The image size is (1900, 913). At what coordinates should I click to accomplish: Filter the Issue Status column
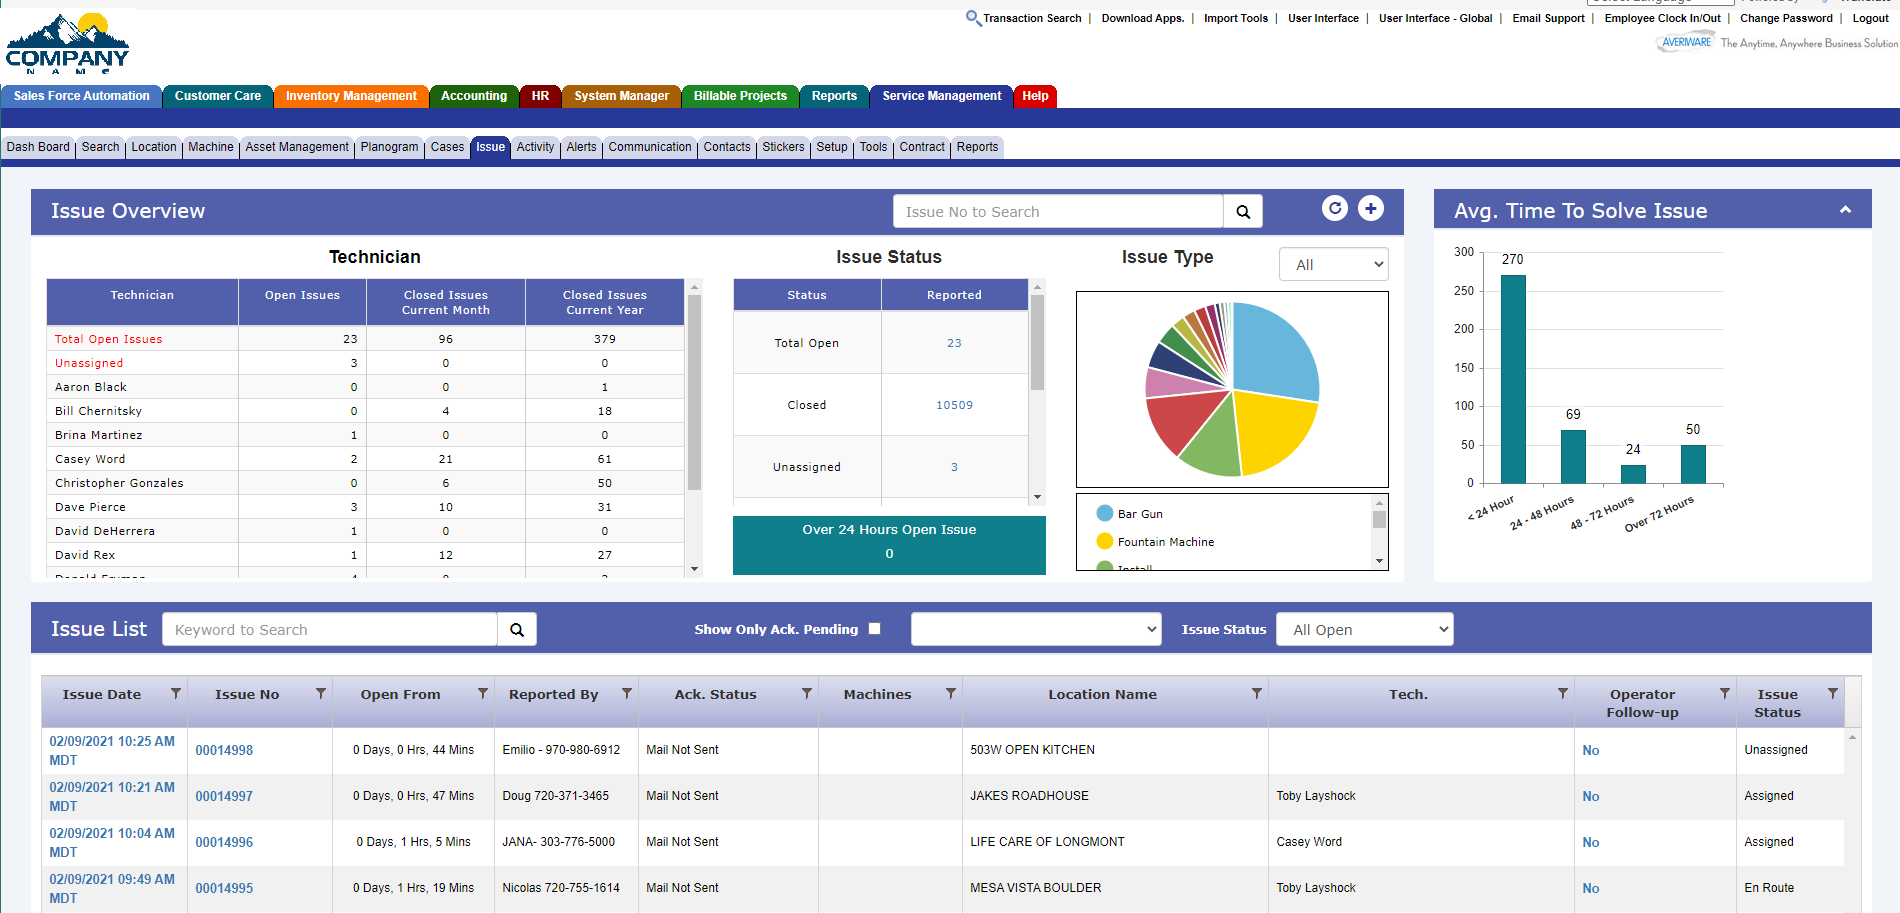pos(1833,693)
